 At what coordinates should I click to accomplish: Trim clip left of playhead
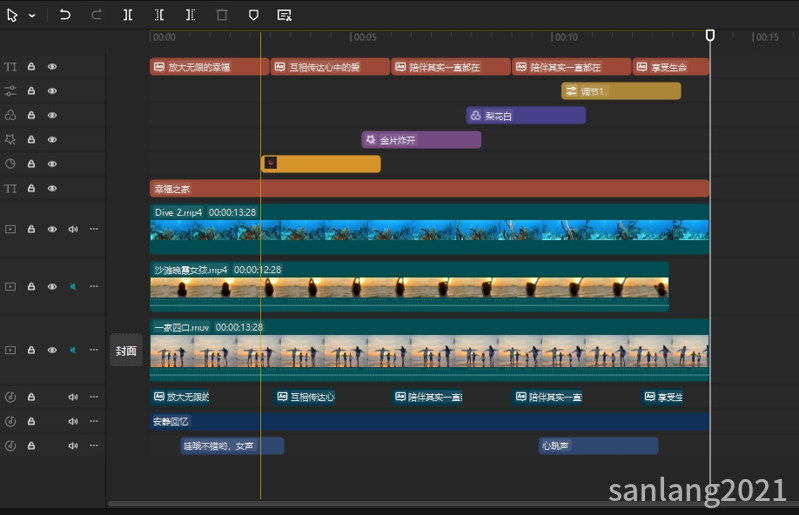pyautogui.click(x=159, y=15)
